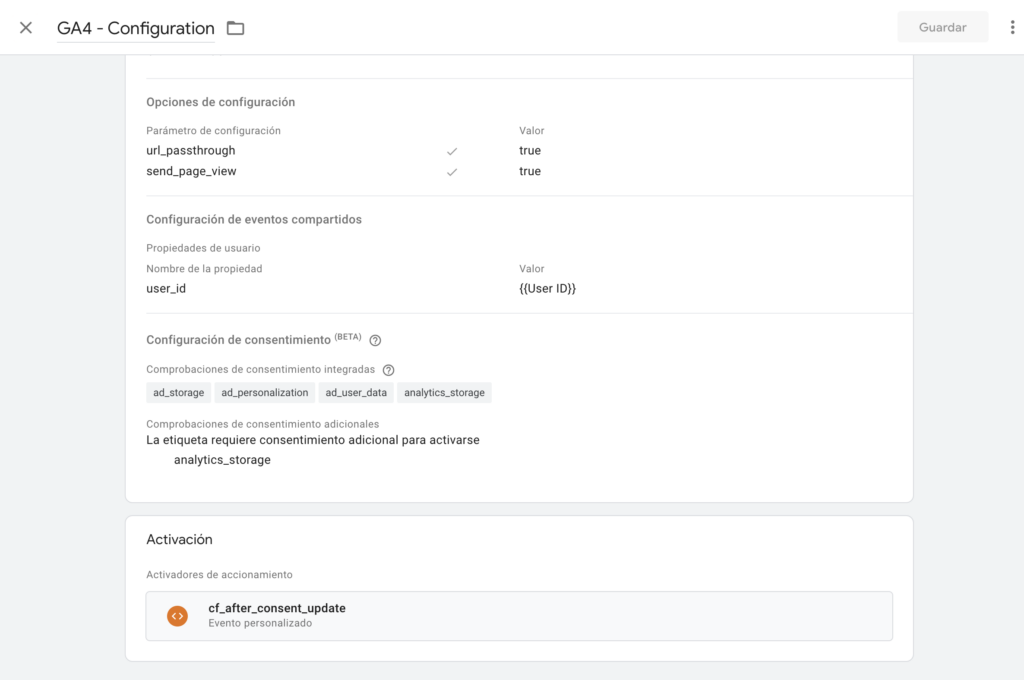This screenshot has width=1024, height=680.
Task: Click the user_id property name
Action: 166,288
